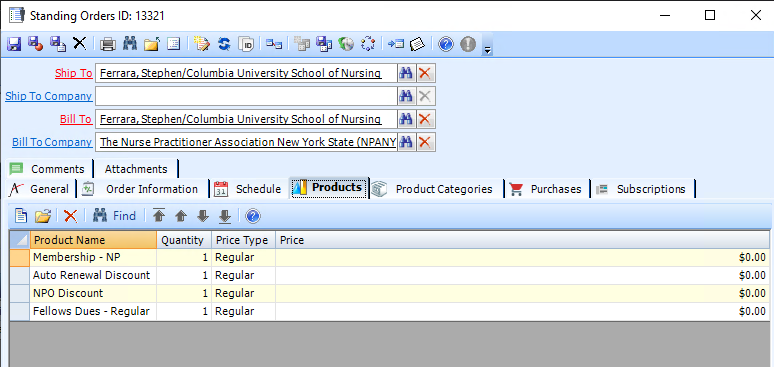This screenshot has width=774, height=367.
Task: Open help from top toolbar
Action: 445,44
